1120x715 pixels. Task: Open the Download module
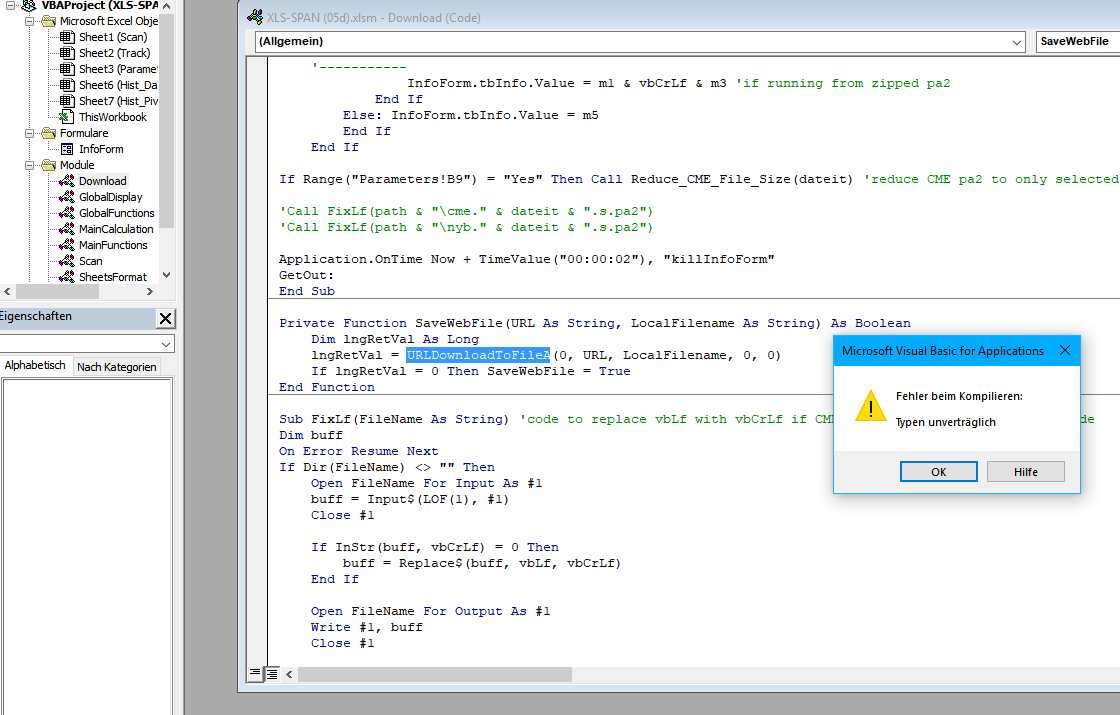pyautogui.click(x=102, y=181)
